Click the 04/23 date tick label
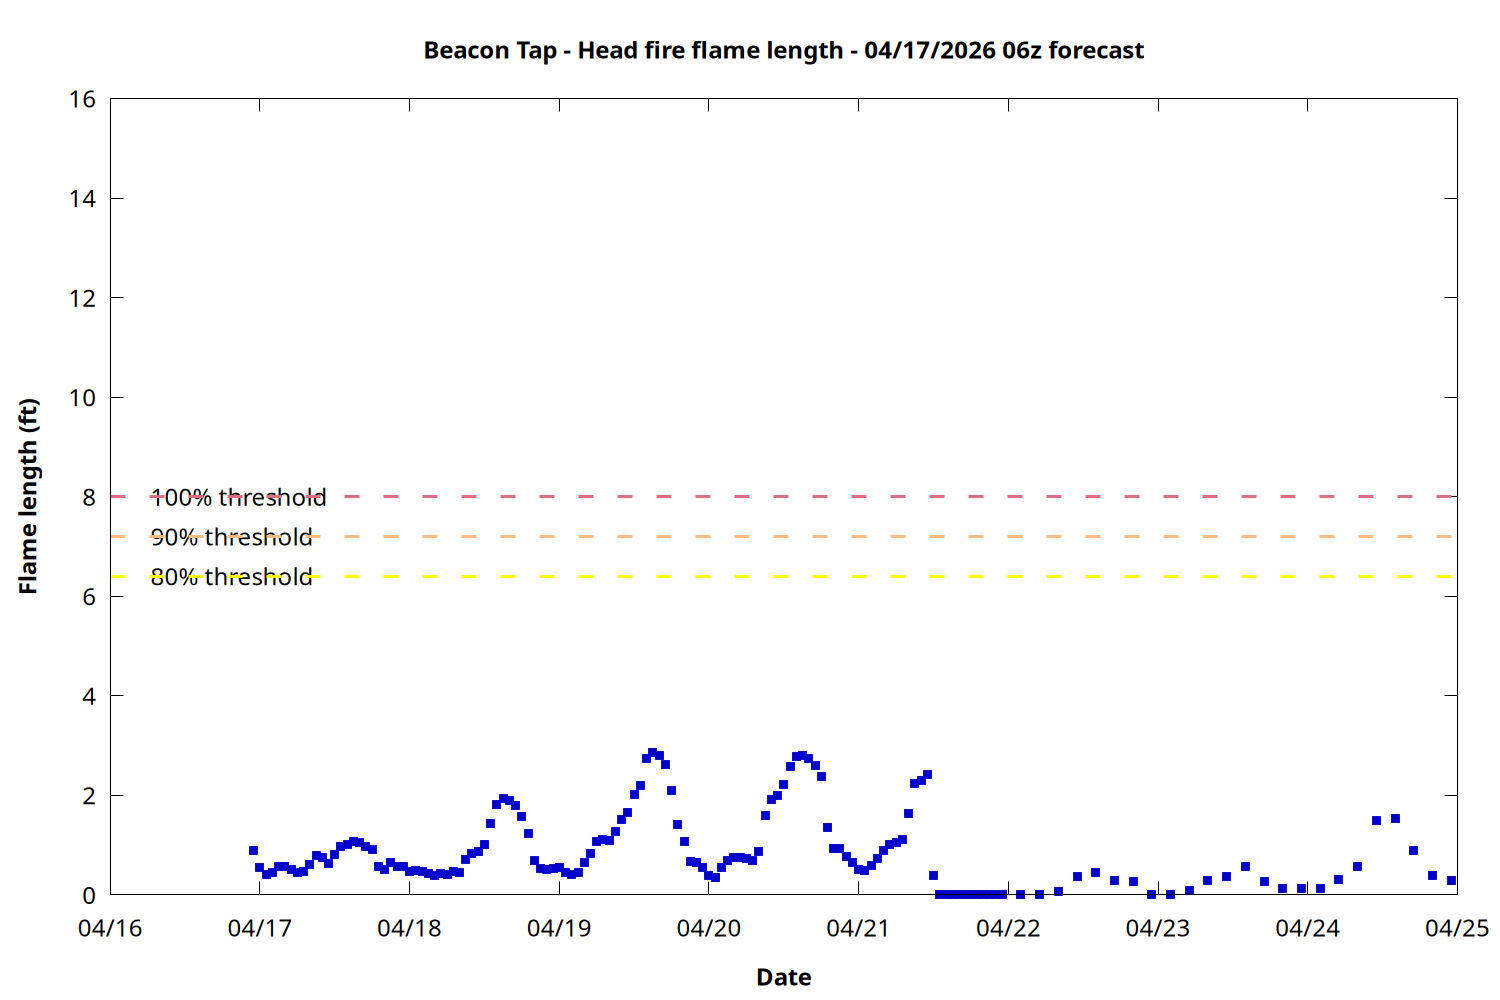This screenshot has height=1000, width=1500. [1157, 928]
